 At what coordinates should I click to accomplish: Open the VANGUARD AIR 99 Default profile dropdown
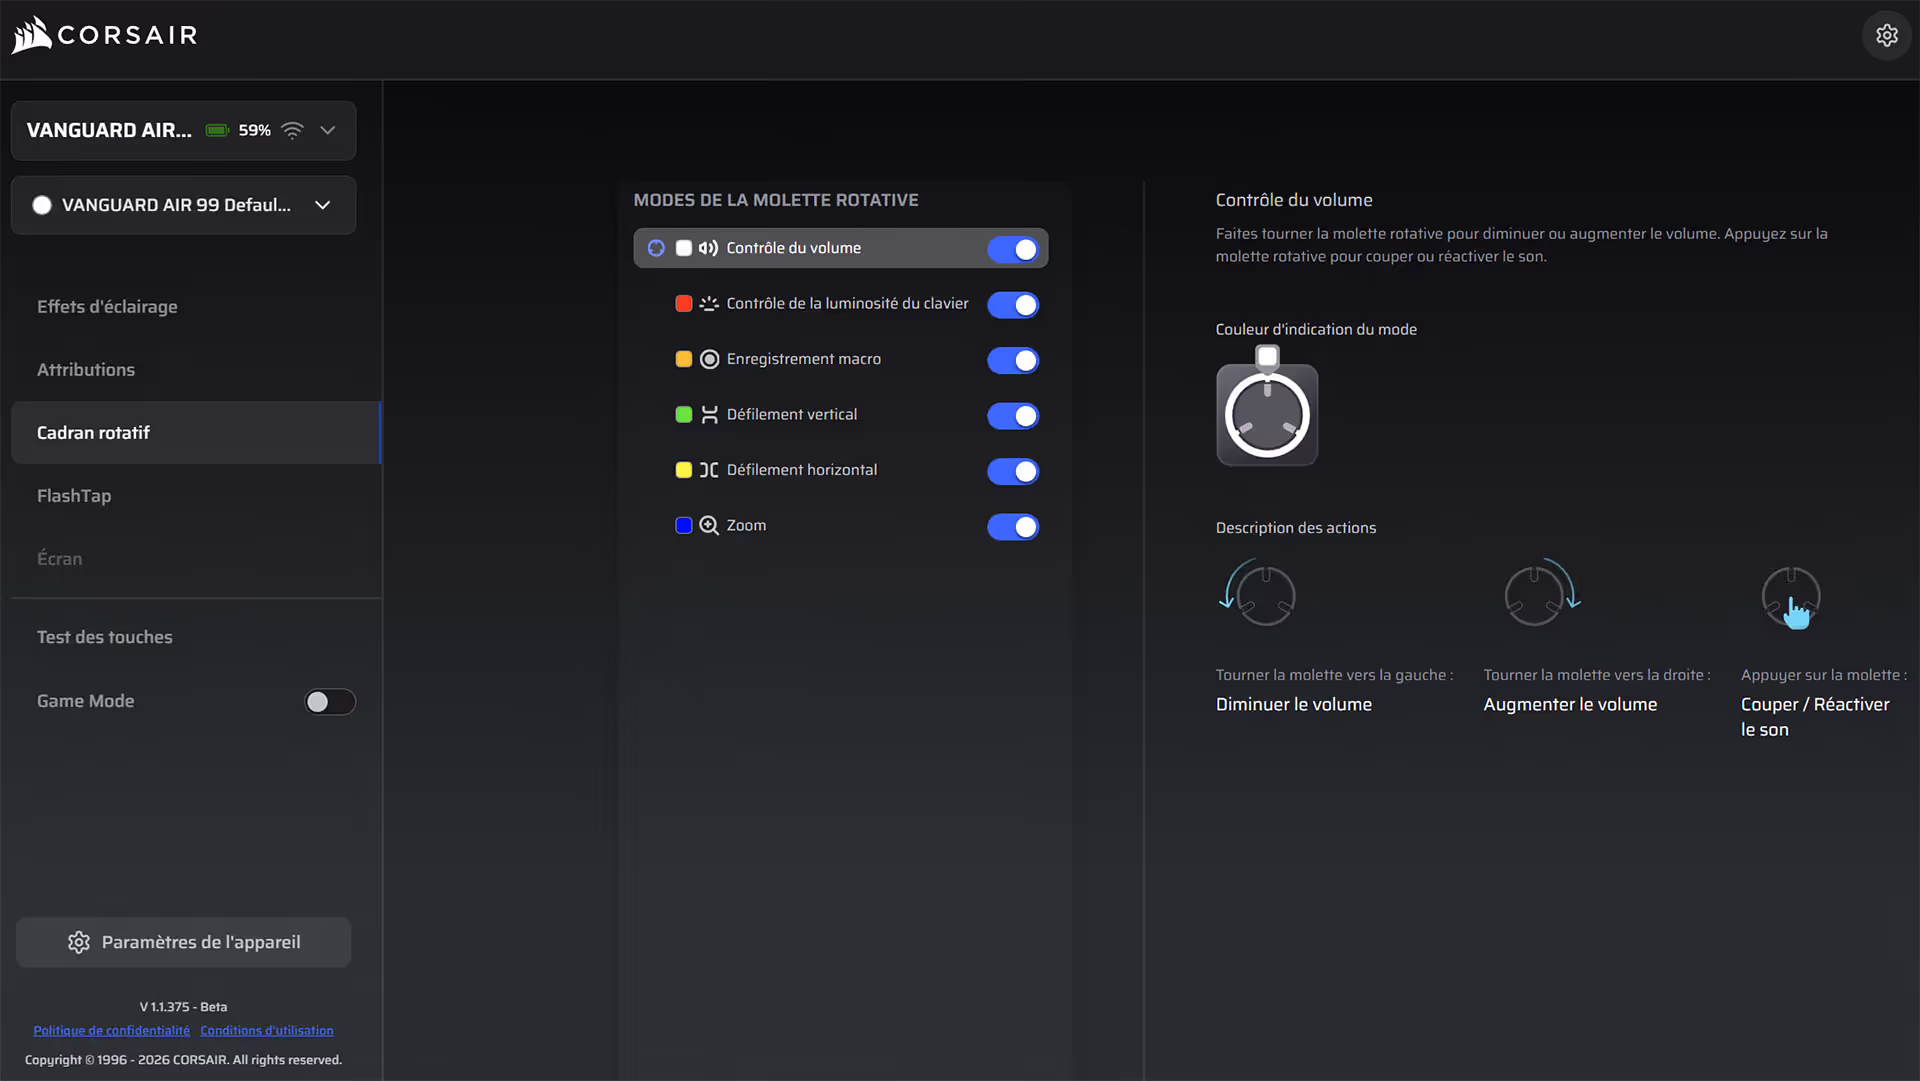point(184,205)
